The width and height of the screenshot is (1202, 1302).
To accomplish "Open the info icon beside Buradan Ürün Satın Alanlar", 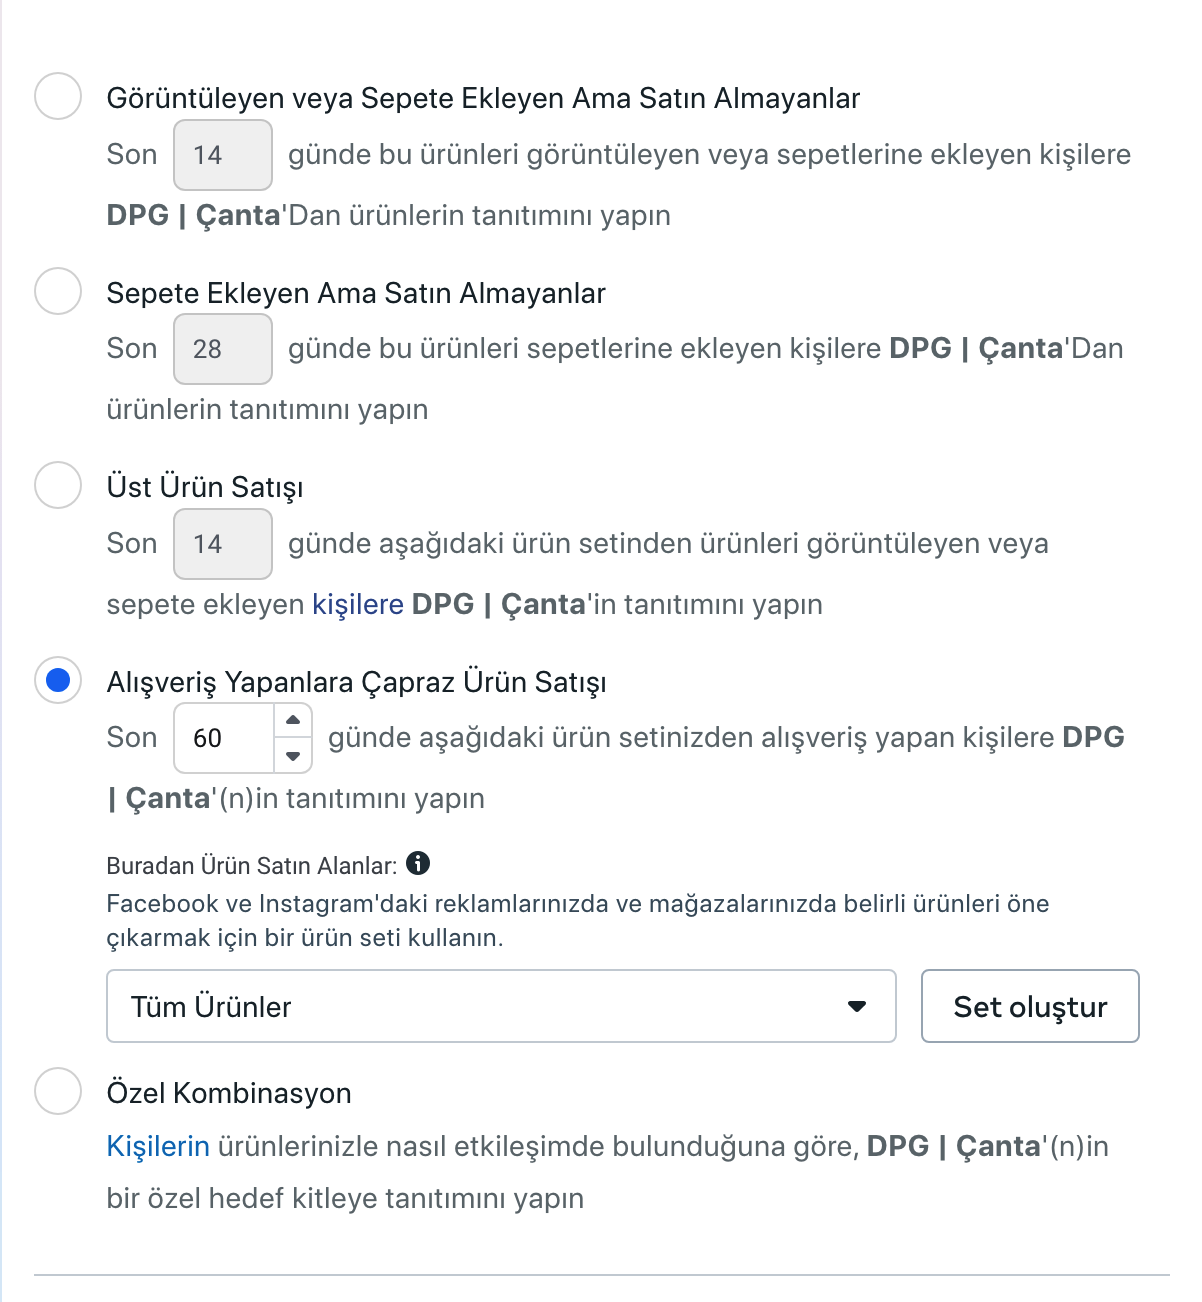I will pos(418,863).
